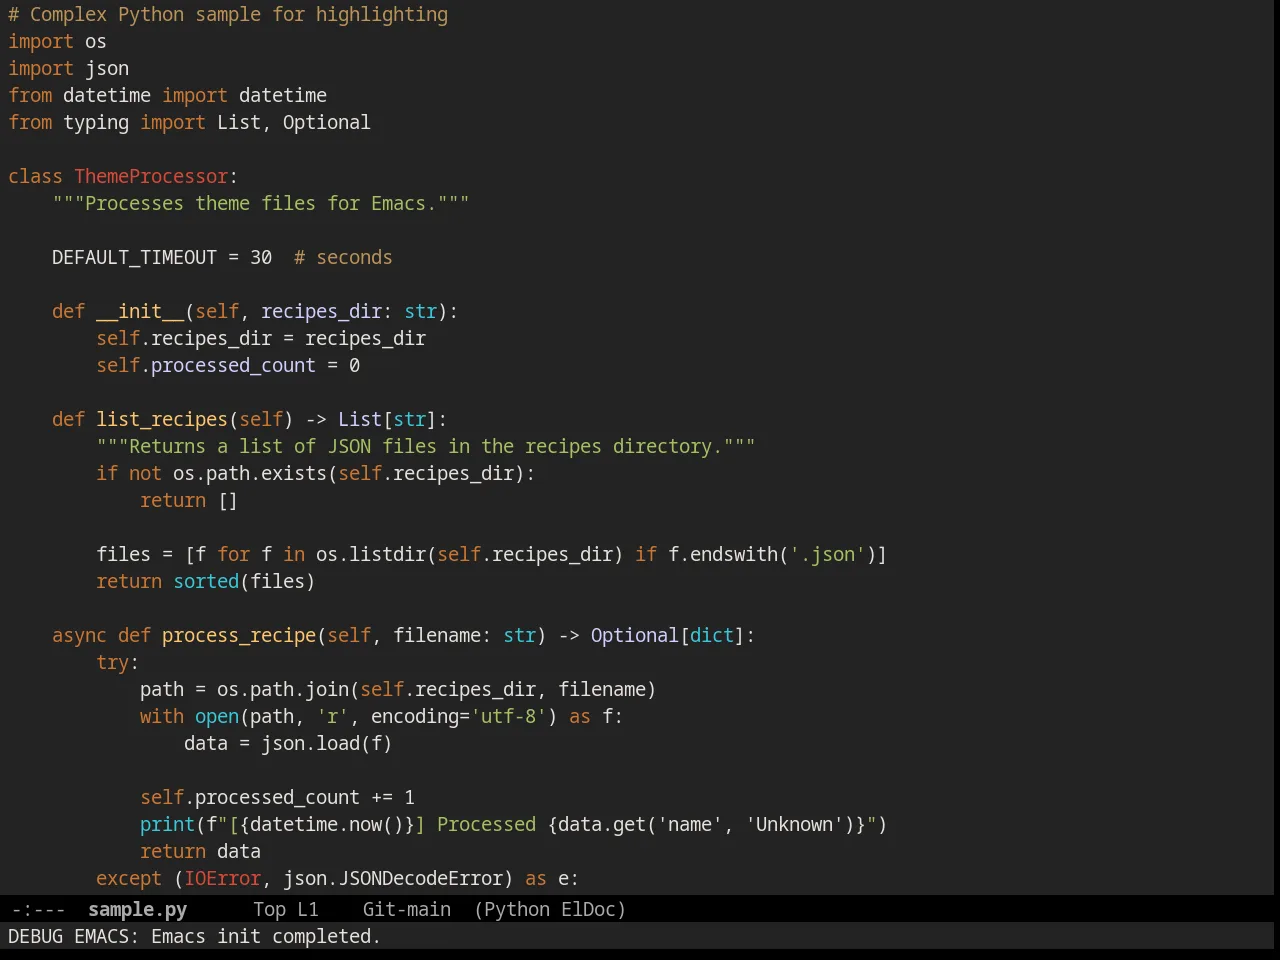
Task: Click the line 'import os'
Action: pyautogui.click(x=57, y=41)
